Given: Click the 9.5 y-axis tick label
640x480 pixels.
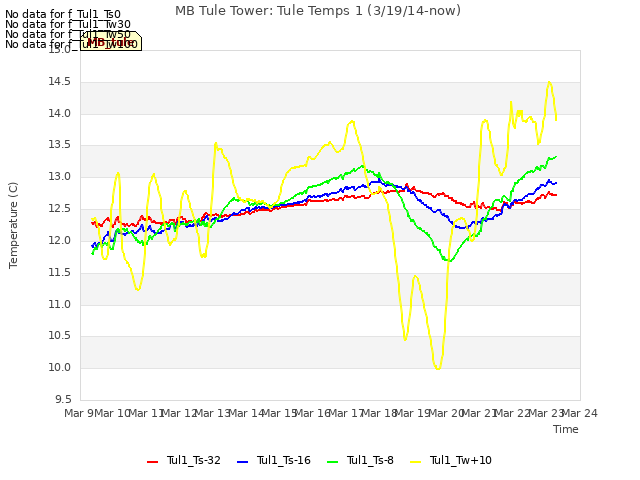Looking at the screenshot, I should (63, 399).
